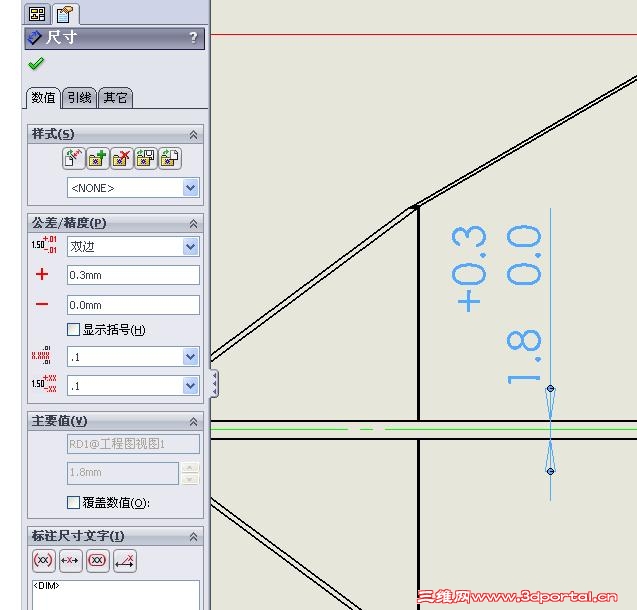
Task: Collapse the 标注尺寸文字(I) section
Action: tap(193, 537)
